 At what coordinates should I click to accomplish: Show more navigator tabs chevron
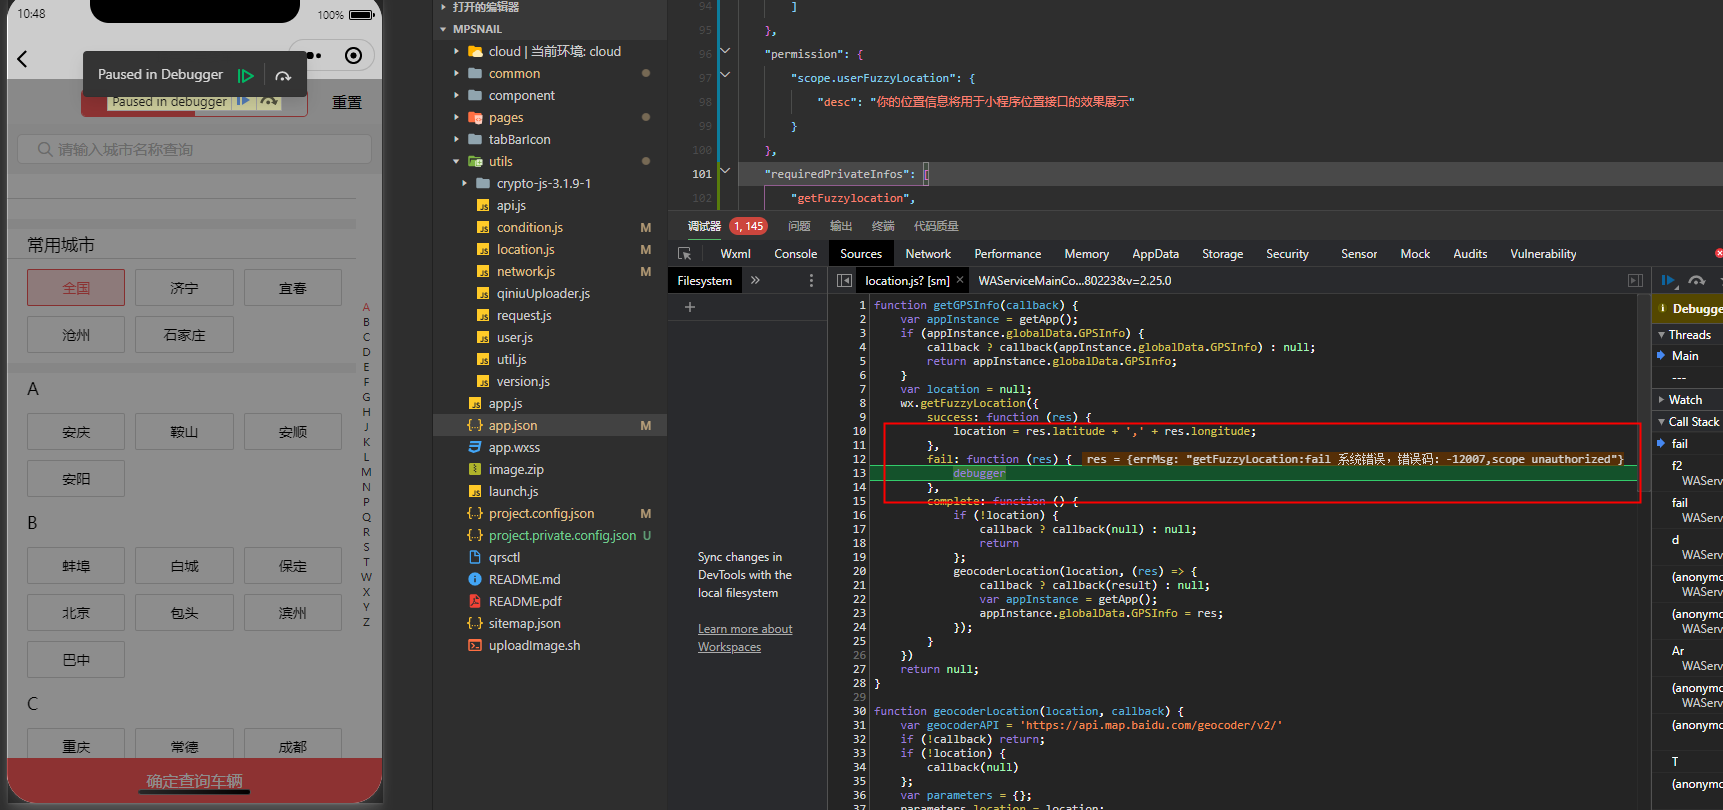(755, 281)
